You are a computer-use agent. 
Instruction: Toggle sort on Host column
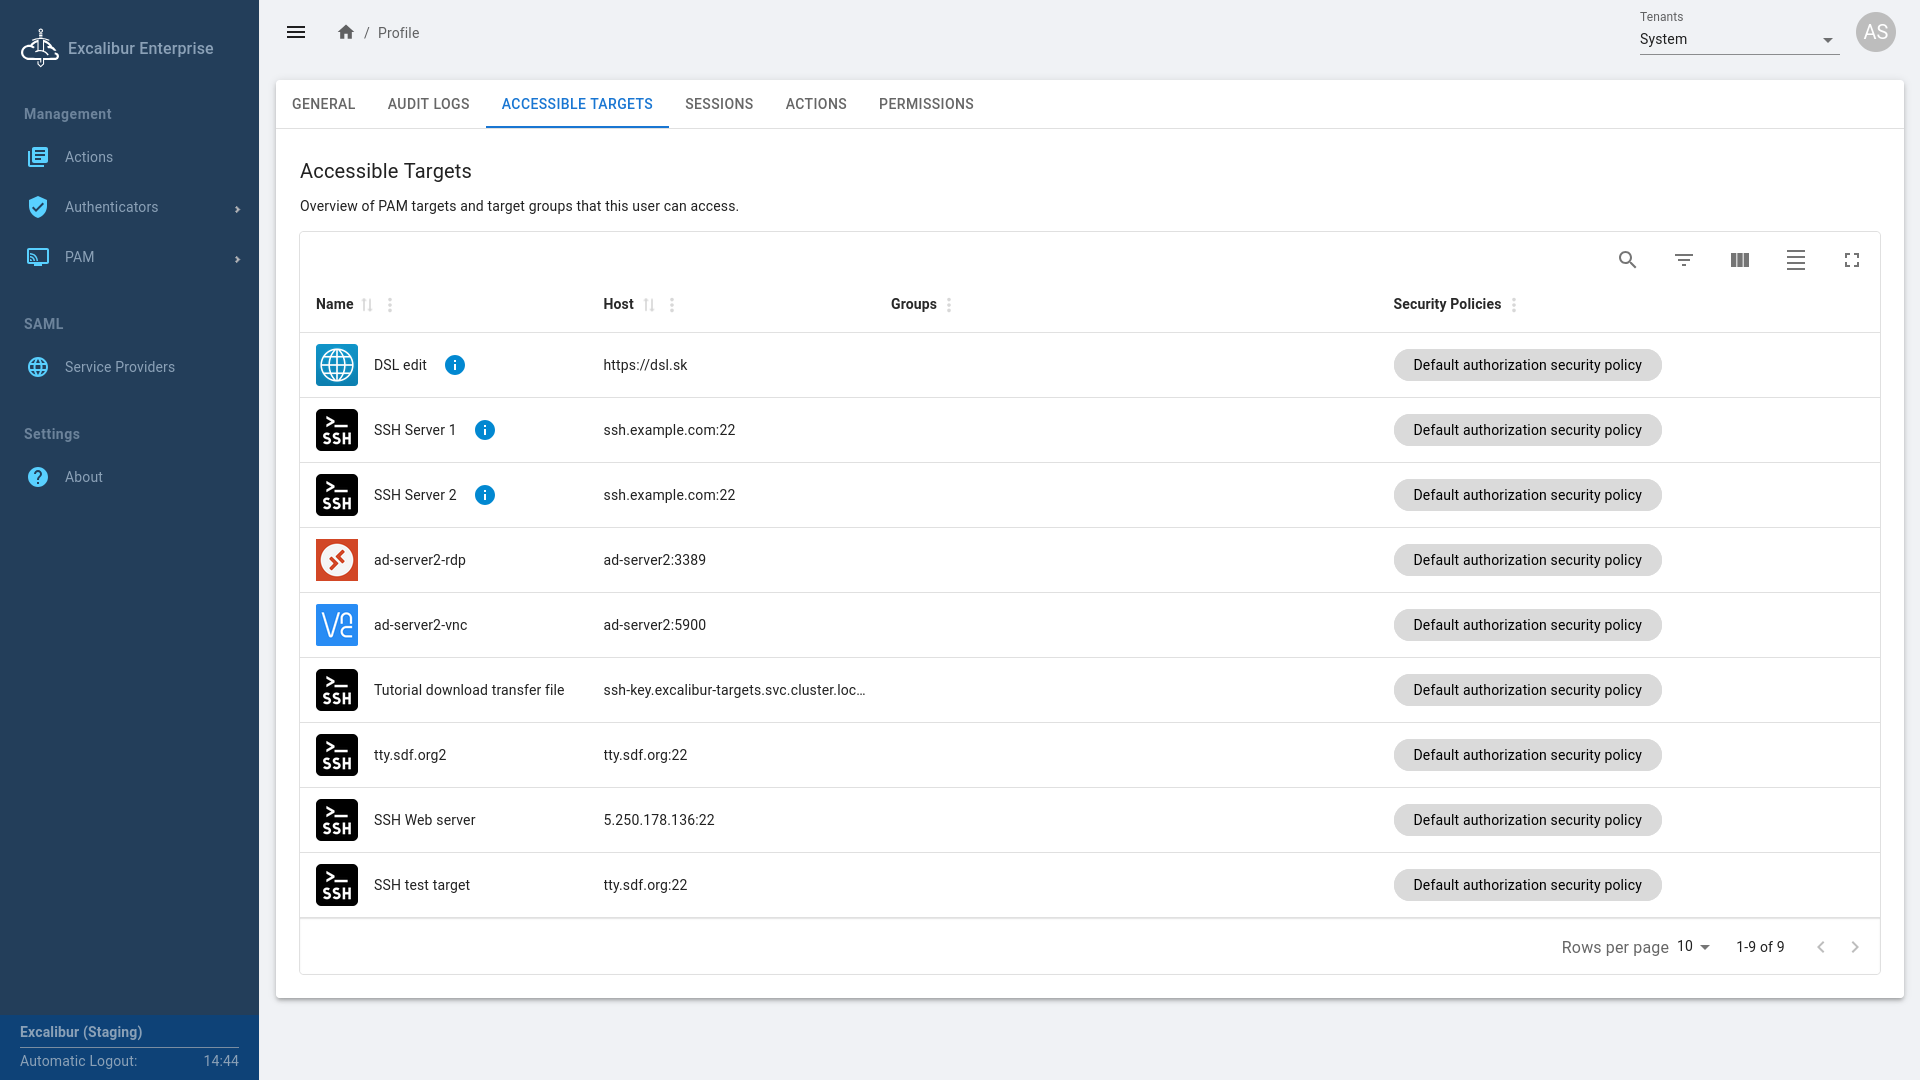click(649, 305)
